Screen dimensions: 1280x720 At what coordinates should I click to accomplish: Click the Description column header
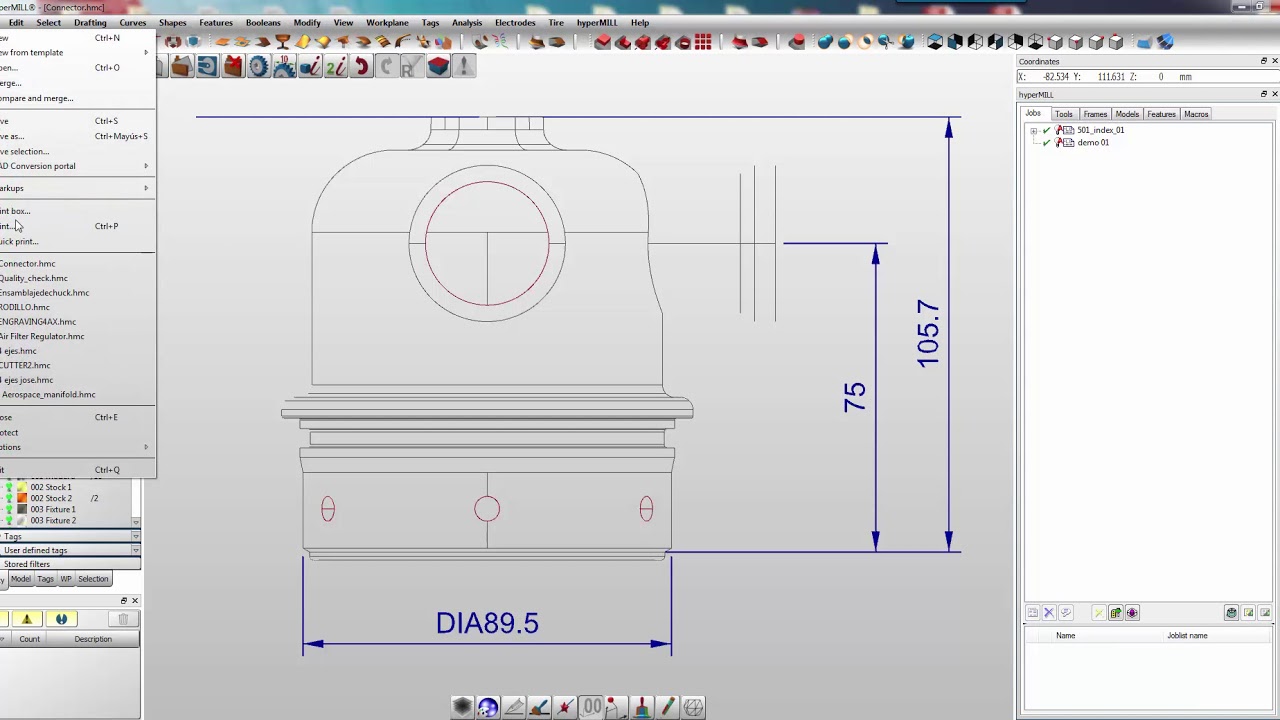click(93, 639)
